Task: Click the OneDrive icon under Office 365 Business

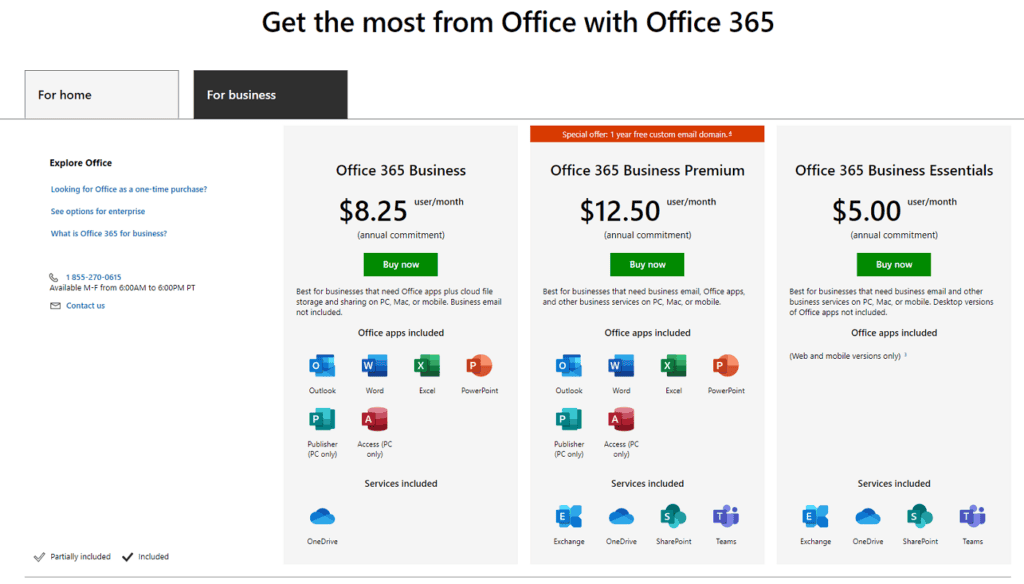Action: click(x=322, y=517)
